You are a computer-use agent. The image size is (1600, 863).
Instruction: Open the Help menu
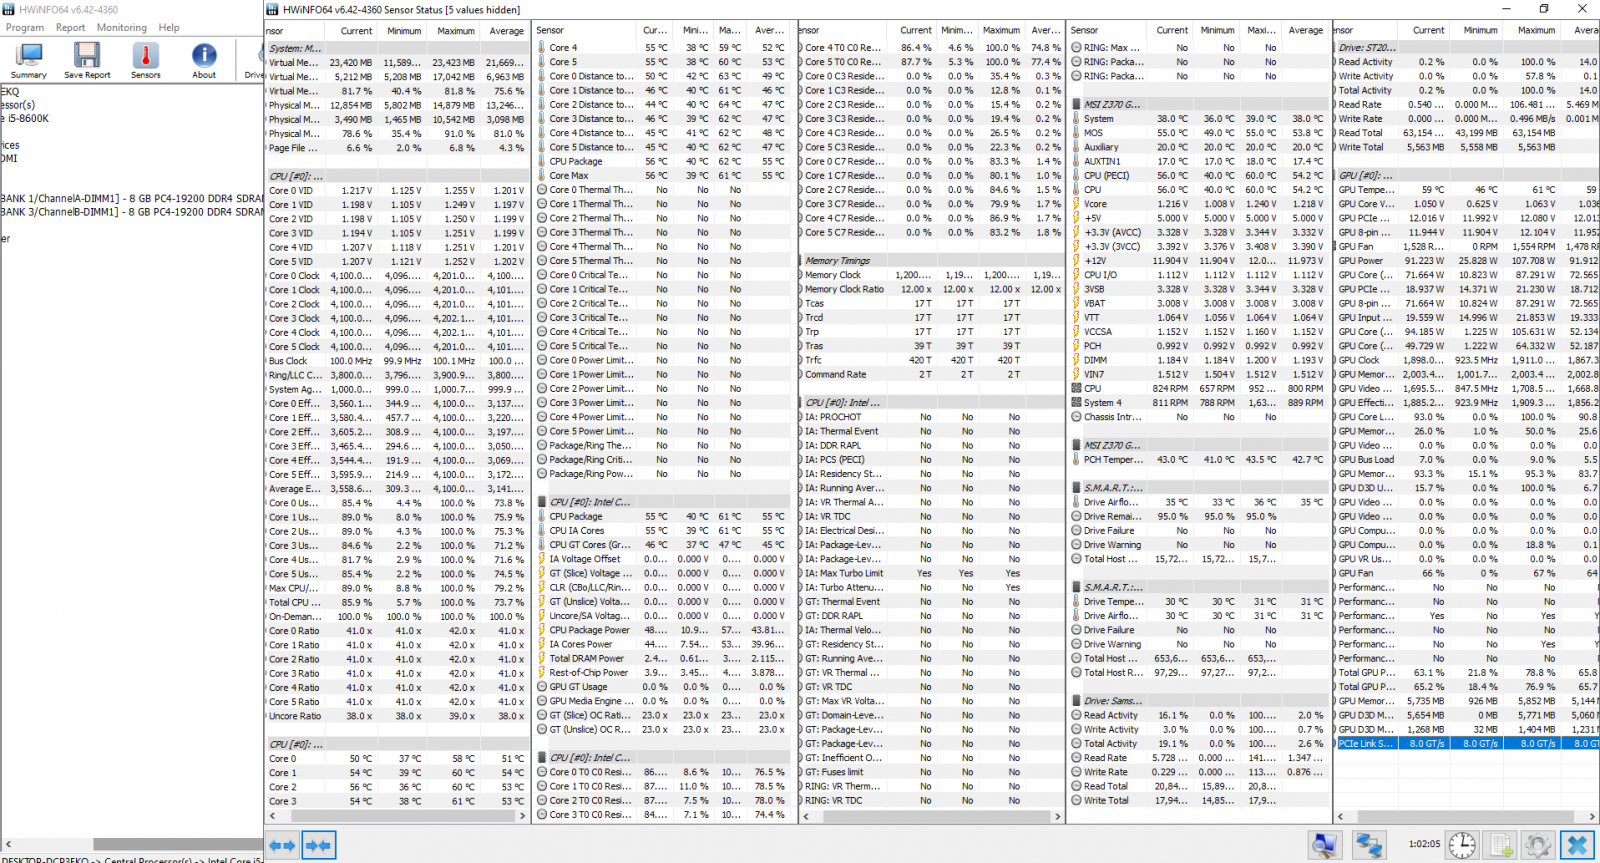coord(169,28)
